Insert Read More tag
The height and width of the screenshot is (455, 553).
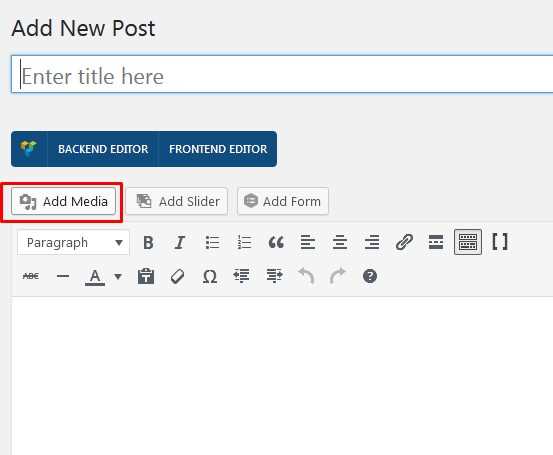tap(436, 242)
